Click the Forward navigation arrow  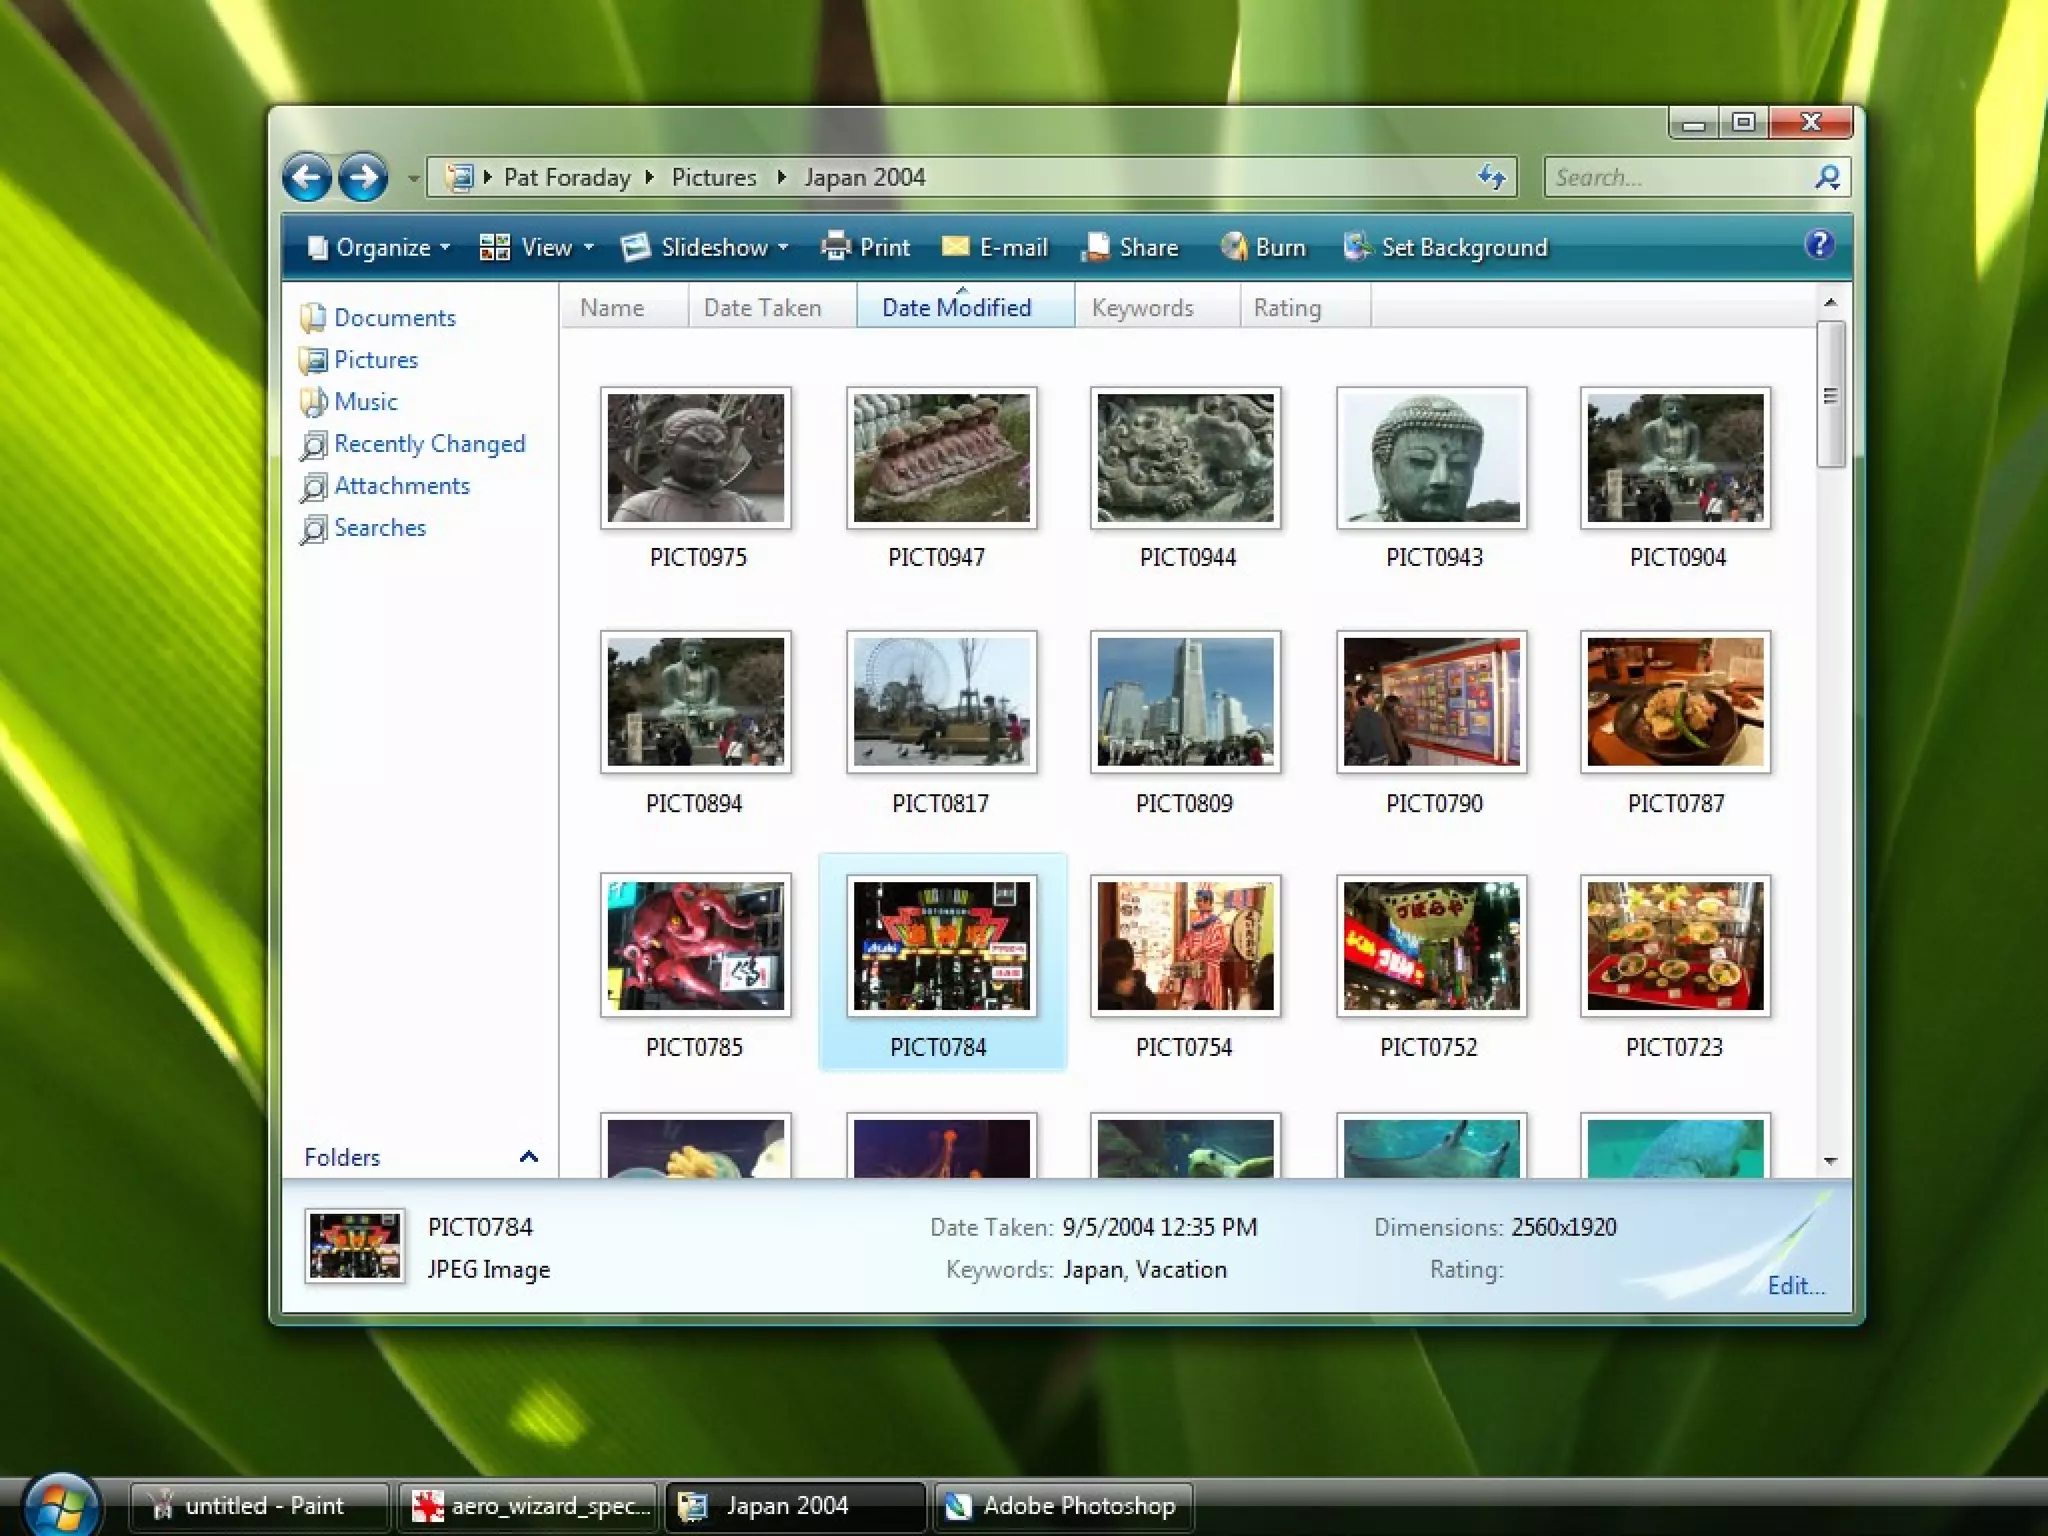[x=363, y=179]
